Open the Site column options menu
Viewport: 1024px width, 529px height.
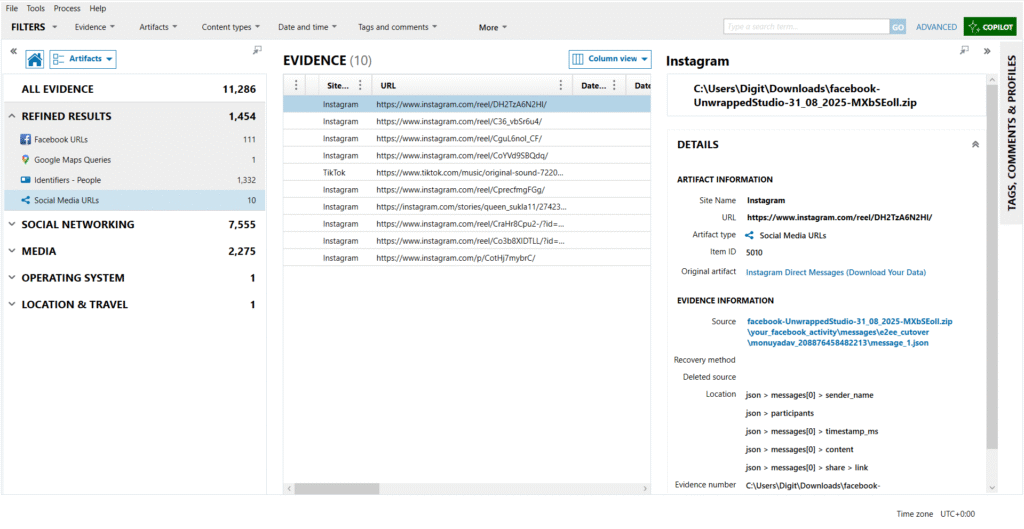pos(360,85)
